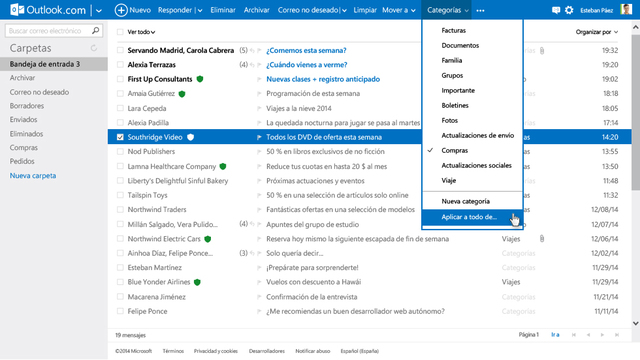Open the chat messaging icon
640x360 pixels.
pos(556,10)
